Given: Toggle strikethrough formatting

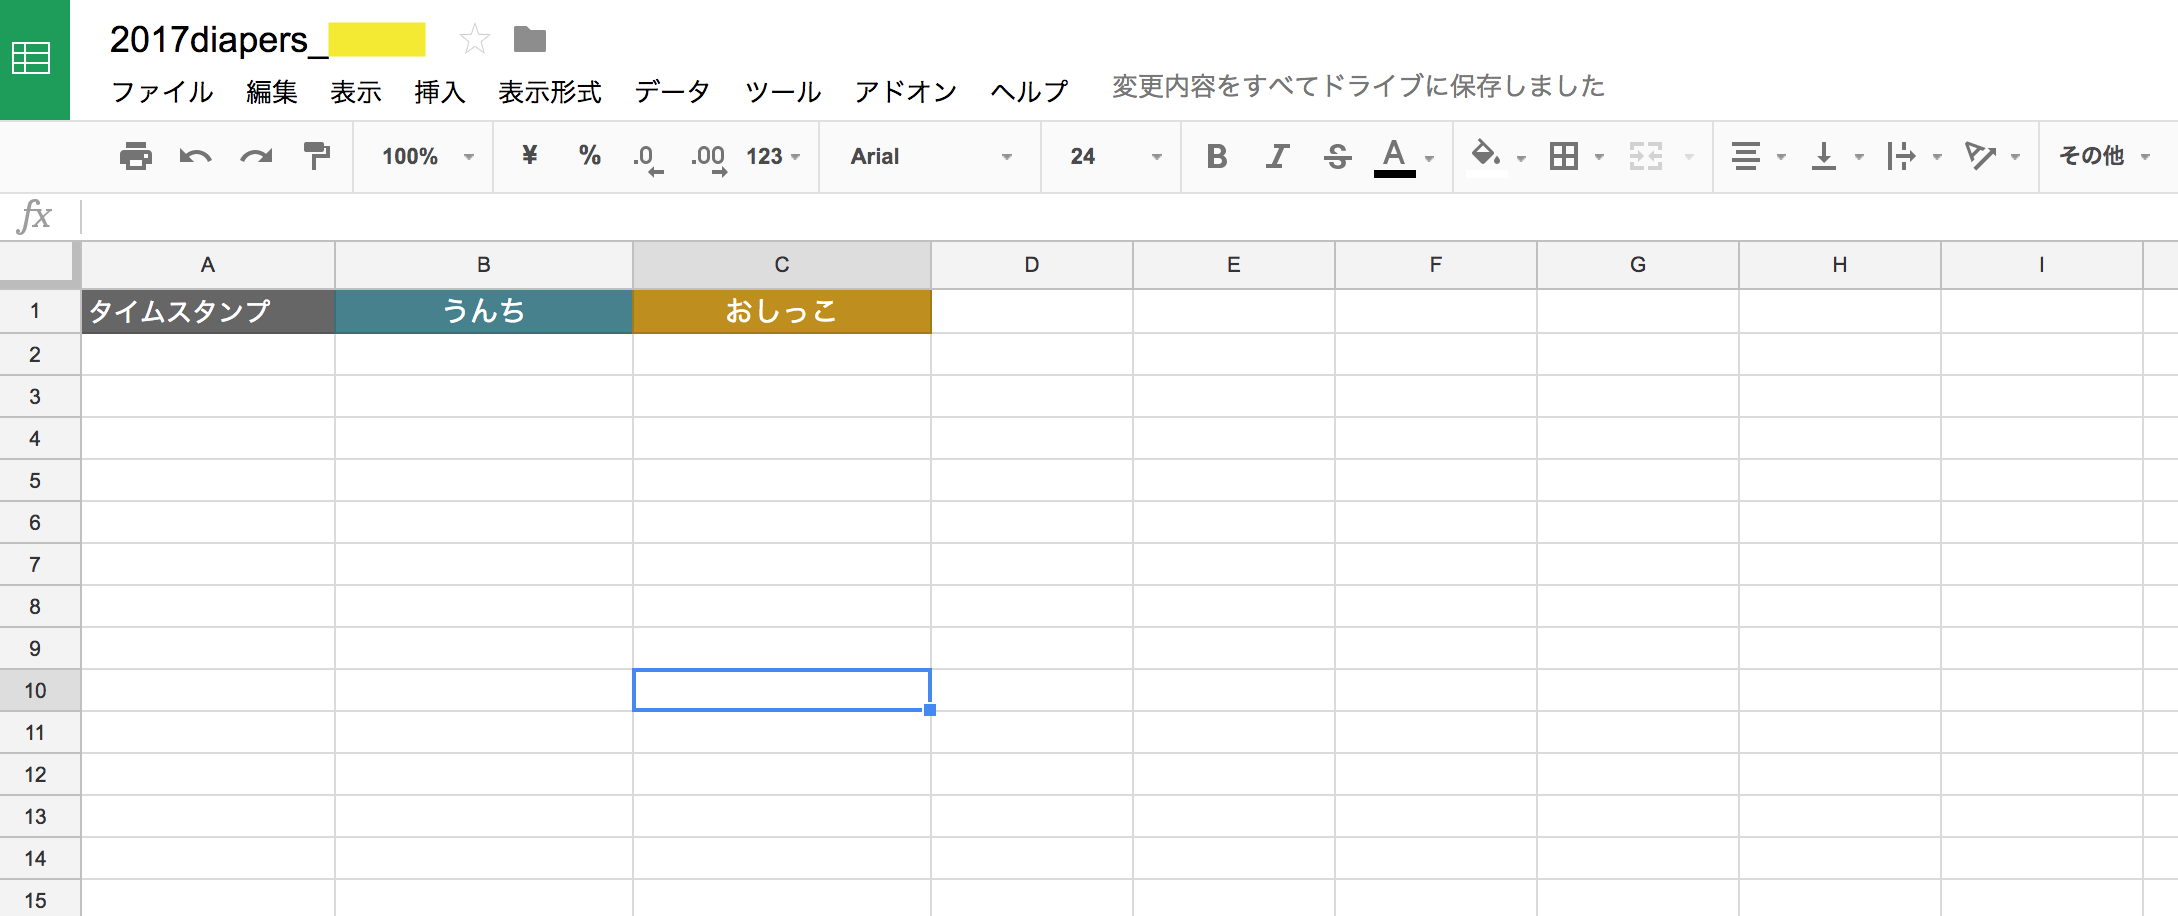Looking at the screenshot, I should pyautogui.click(x=1338, y=156).
